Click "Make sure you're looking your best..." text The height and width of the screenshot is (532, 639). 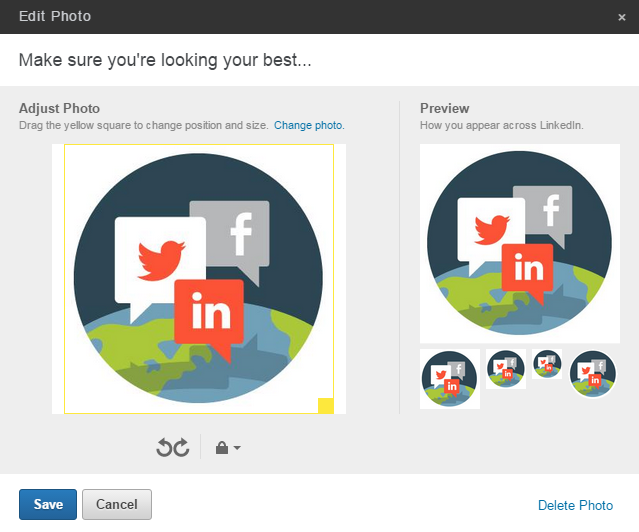(x=165, y=60)
